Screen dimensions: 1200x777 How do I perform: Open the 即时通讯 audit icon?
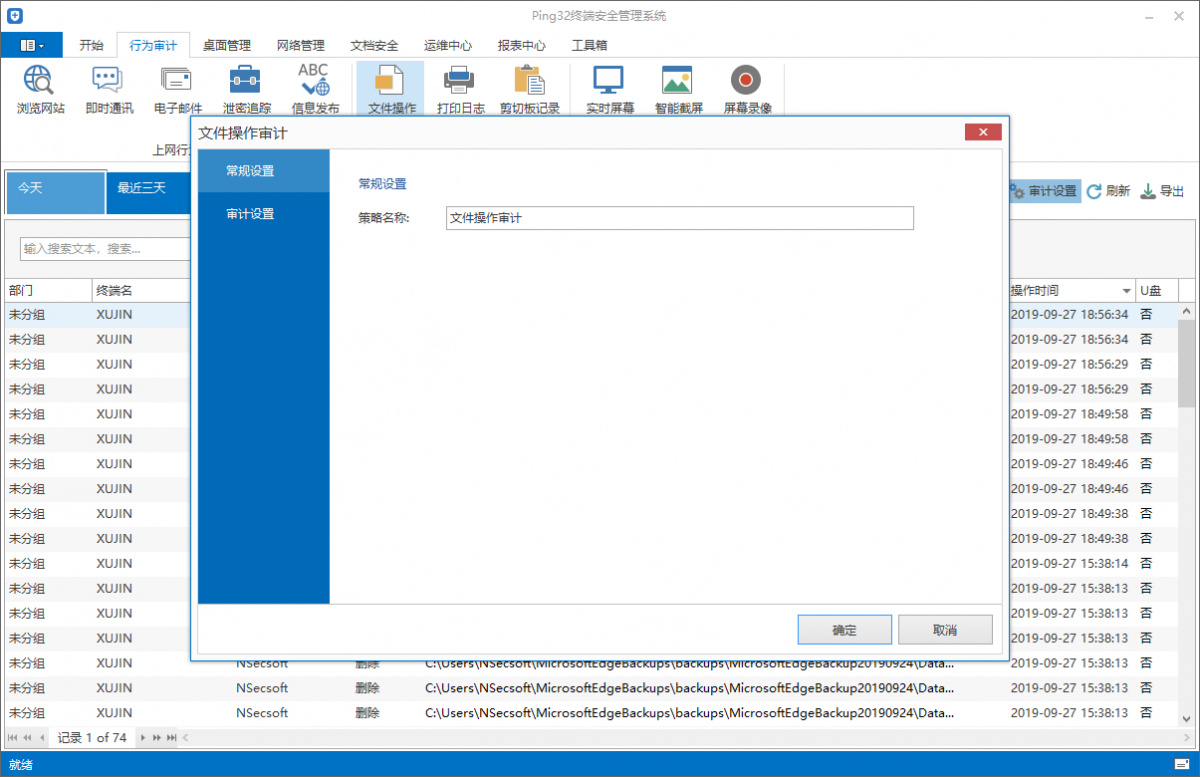click(108, 90)
